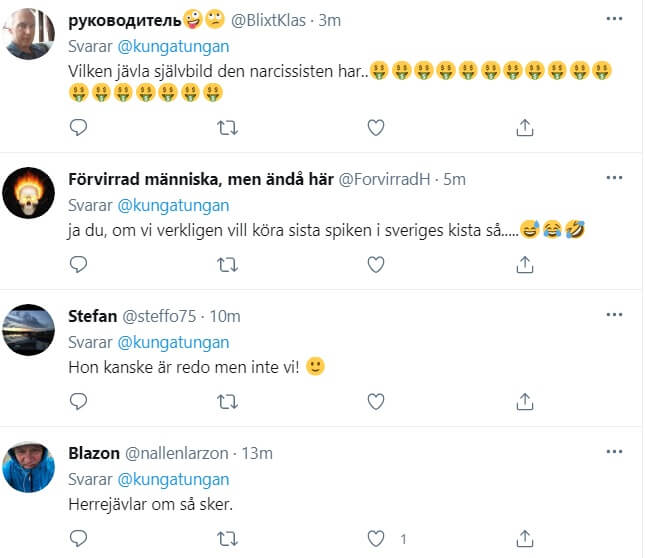The image size is (645, 558).
Task: Share the BlixtKlas tweet
Action: click(x=524, y=127)
